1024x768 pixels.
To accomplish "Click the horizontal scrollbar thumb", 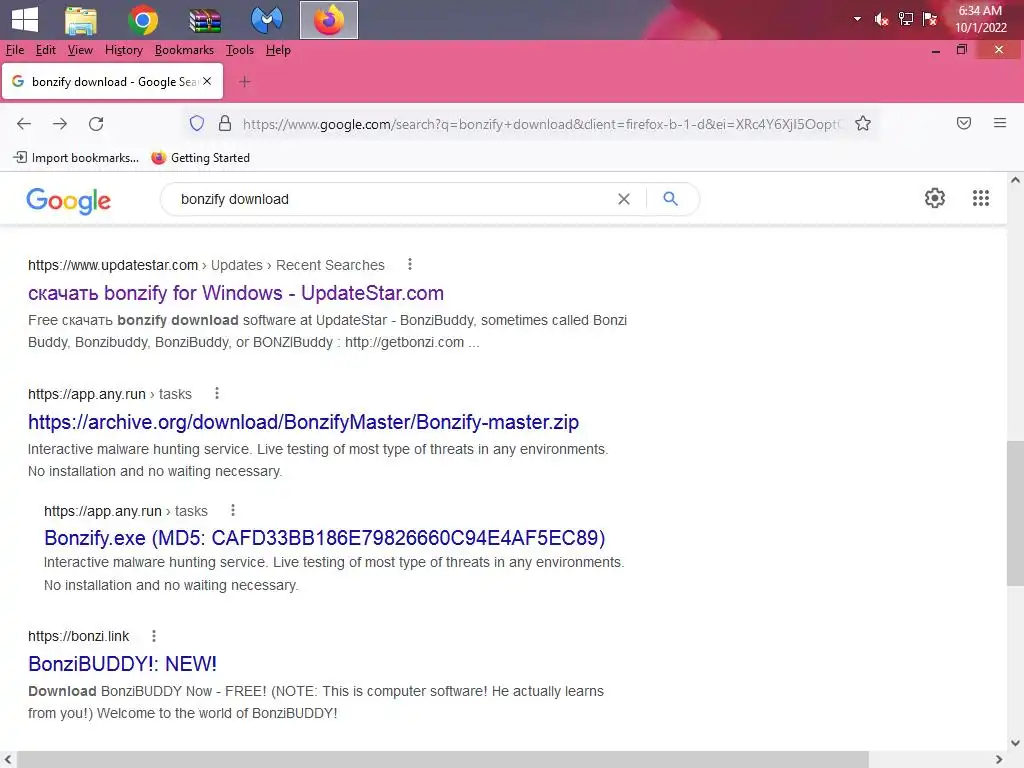I will (443, 760).
